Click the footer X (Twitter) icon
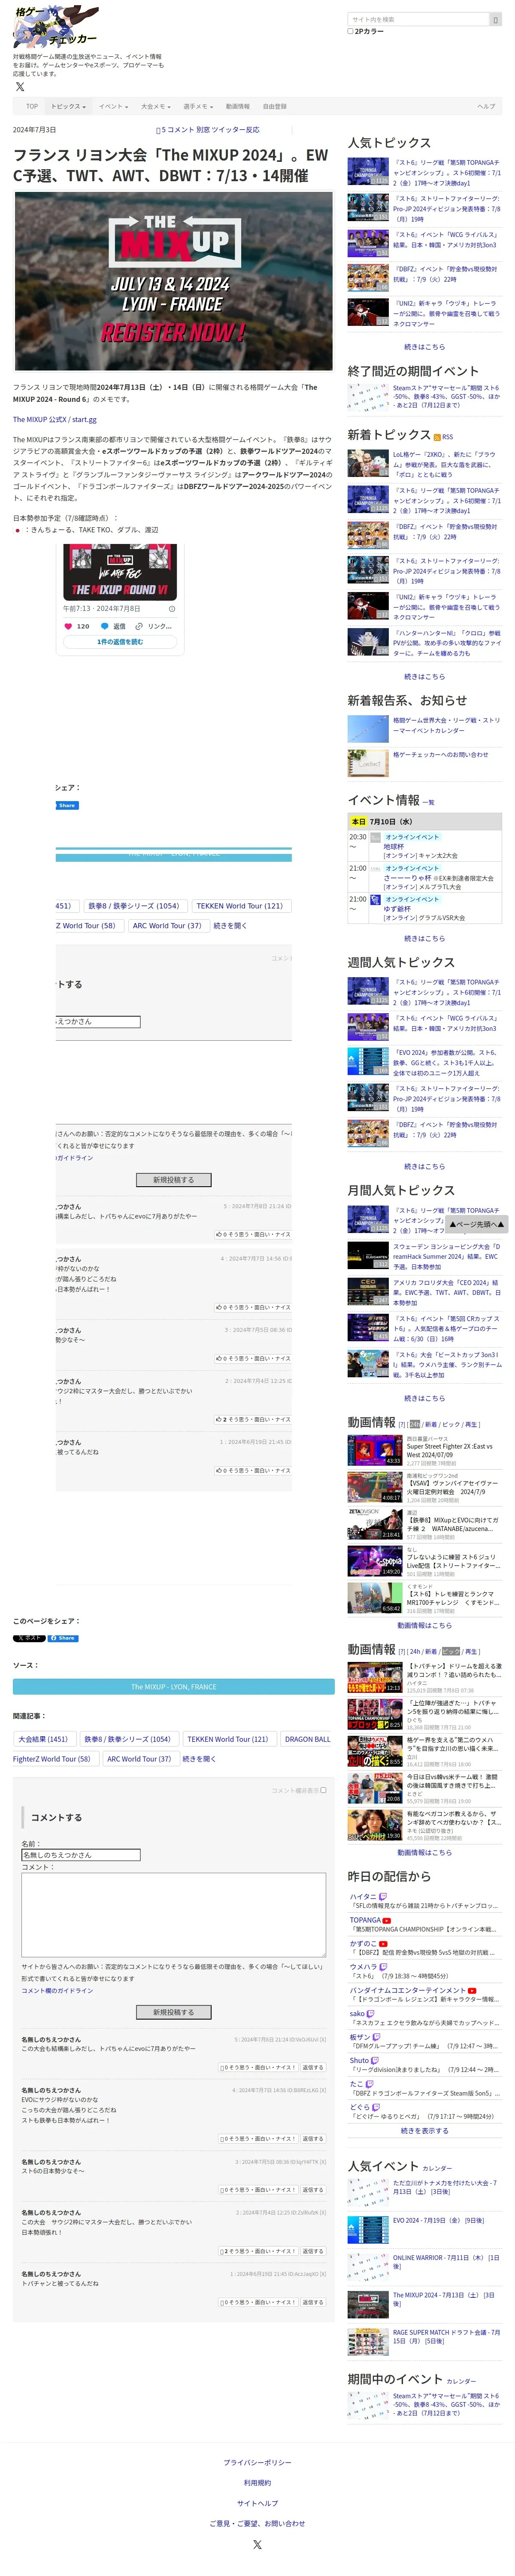The image size is (515, 2576). click(257, 2545)
